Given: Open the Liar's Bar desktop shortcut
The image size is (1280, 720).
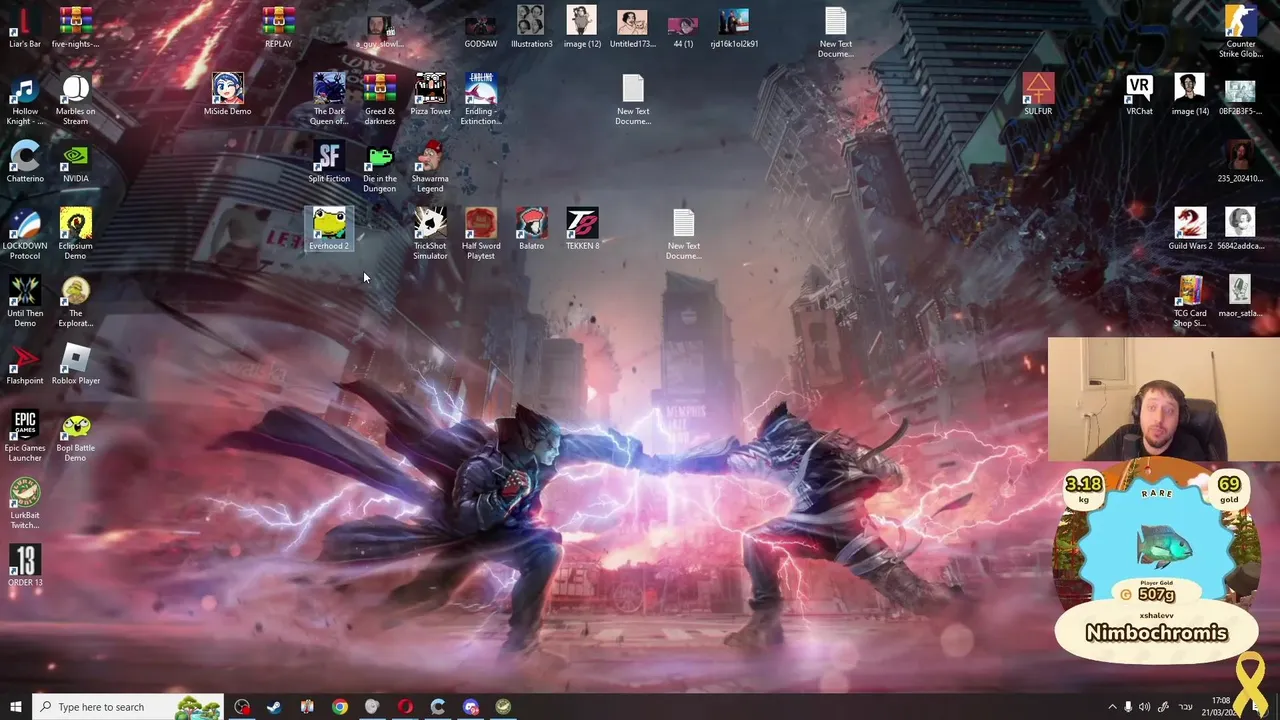Looking at the screenshot, I should 25,28.
